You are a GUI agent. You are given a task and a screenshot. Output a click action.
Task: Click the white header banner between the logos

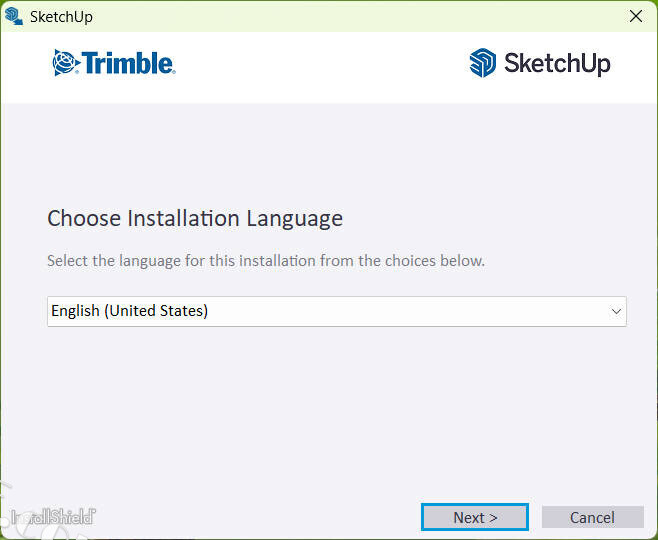coord(320,63)
